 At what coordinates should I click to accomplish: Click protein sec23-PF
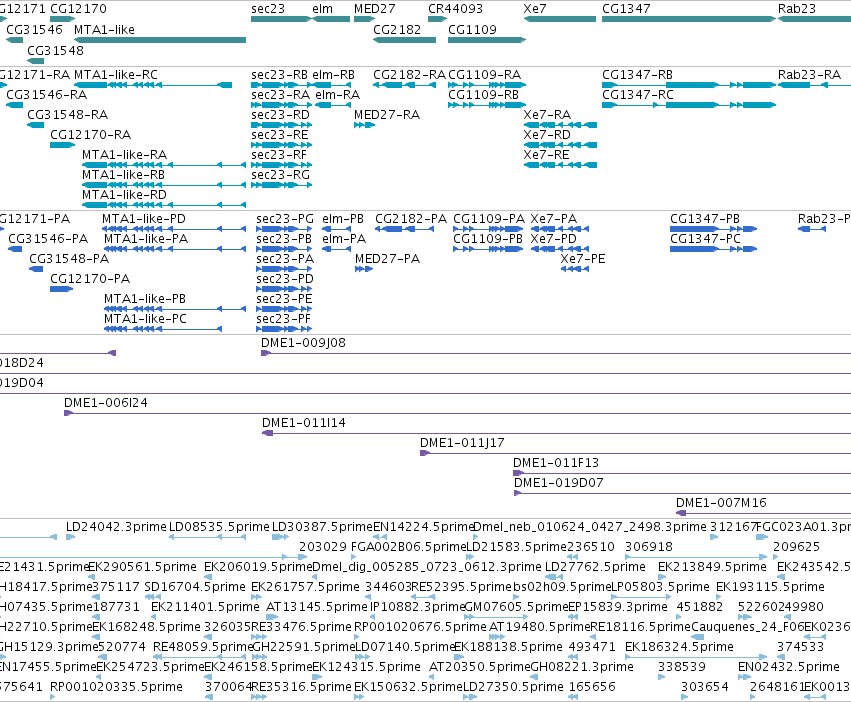(x=284, y=329)
